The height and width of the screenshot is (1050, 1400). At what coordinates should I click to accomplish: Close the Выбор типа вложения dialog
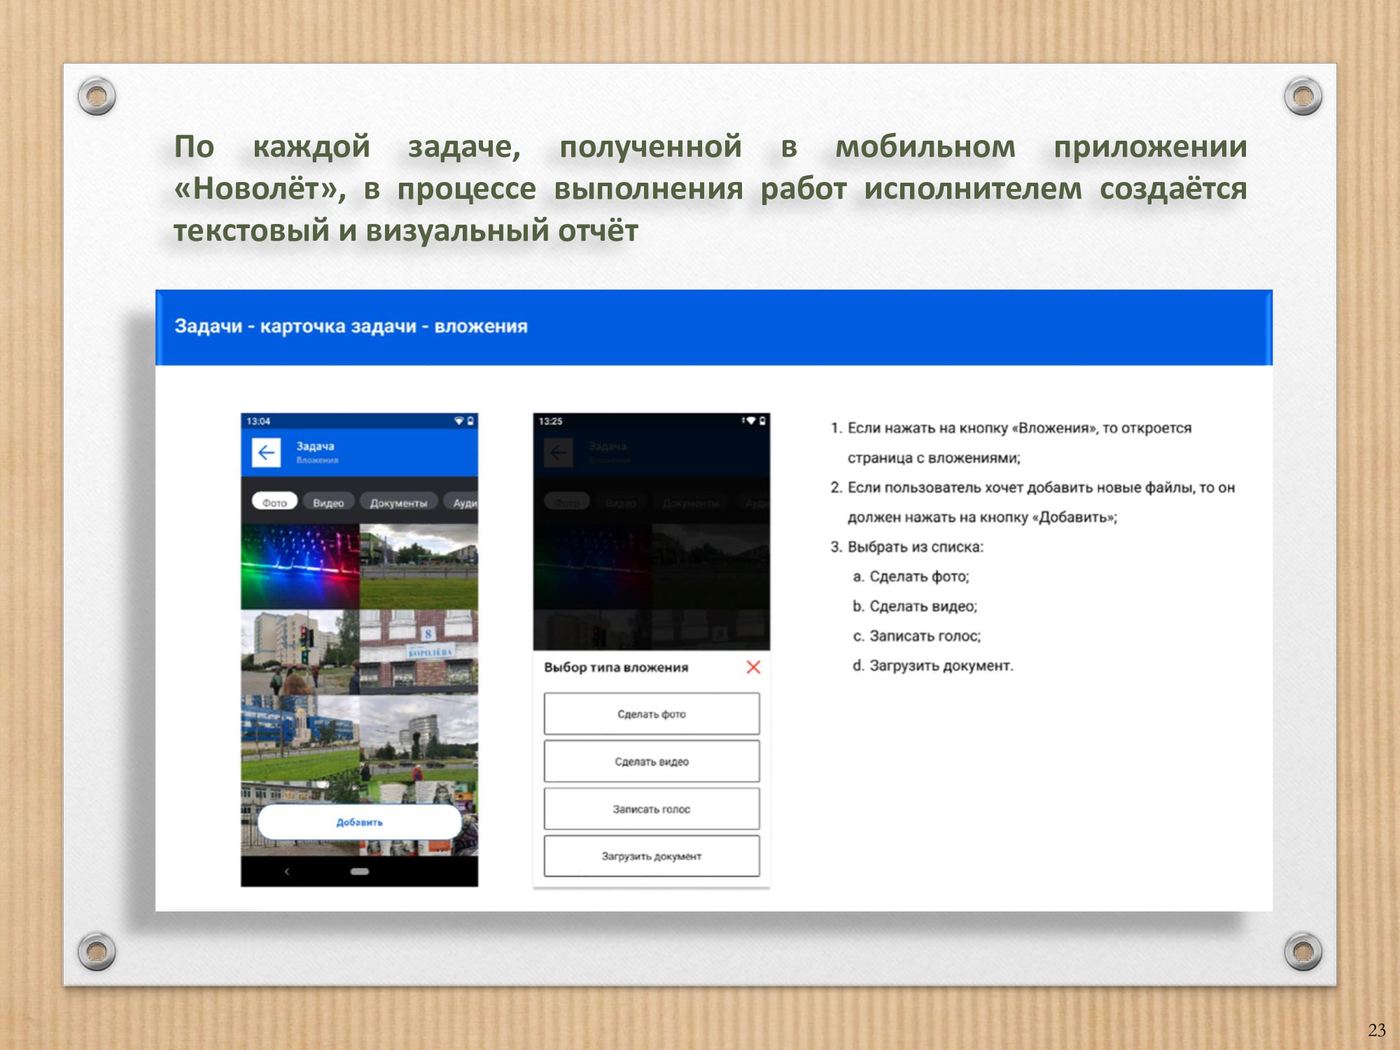[753, 667]
